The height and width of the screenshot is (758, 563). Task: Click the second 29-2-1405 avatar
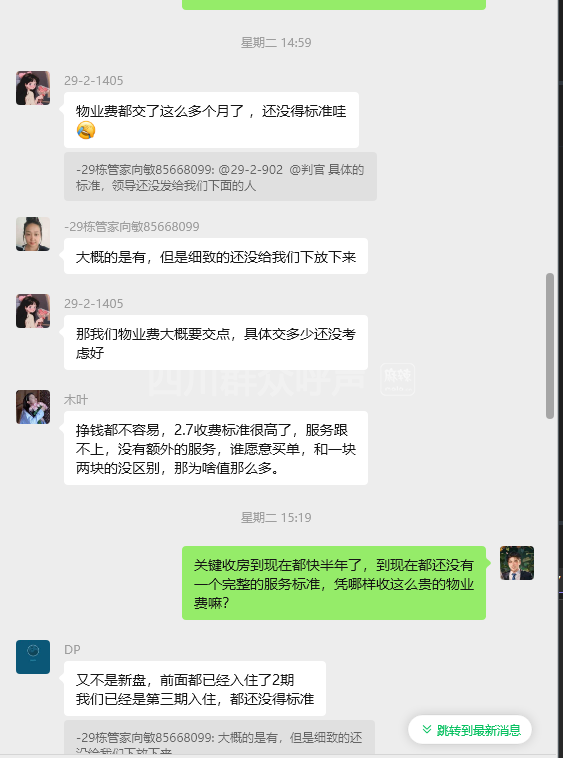(x=33, y=311)
